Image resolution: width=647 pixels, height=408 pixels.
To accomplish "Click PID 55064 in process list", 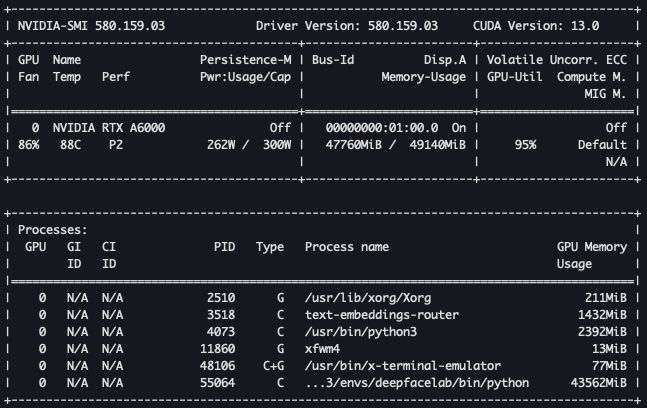I will click(x=217, y=383).
